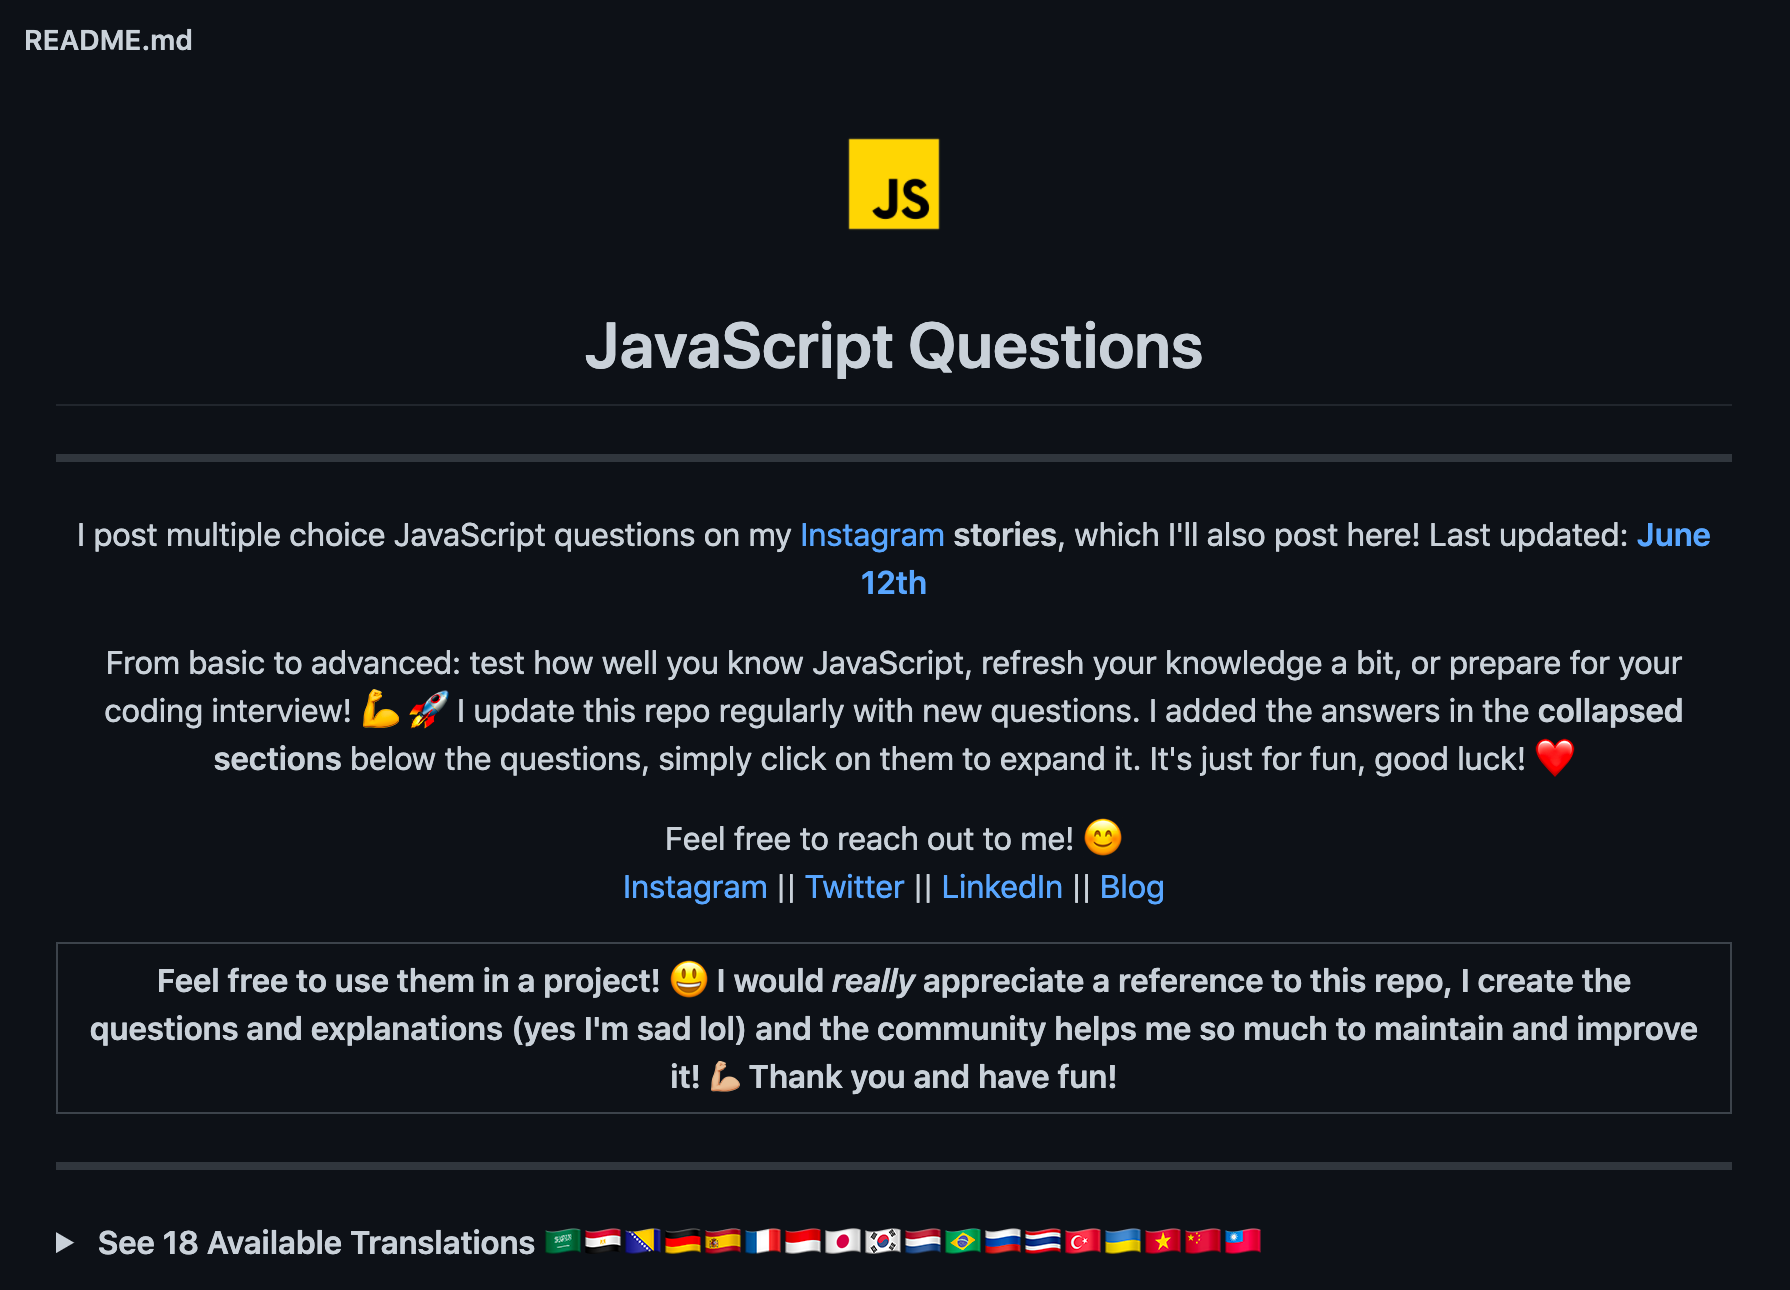This screenshot has width=1790, height=1290.
Task: Click the bold word 'stories'
Action: (1005, 535)
